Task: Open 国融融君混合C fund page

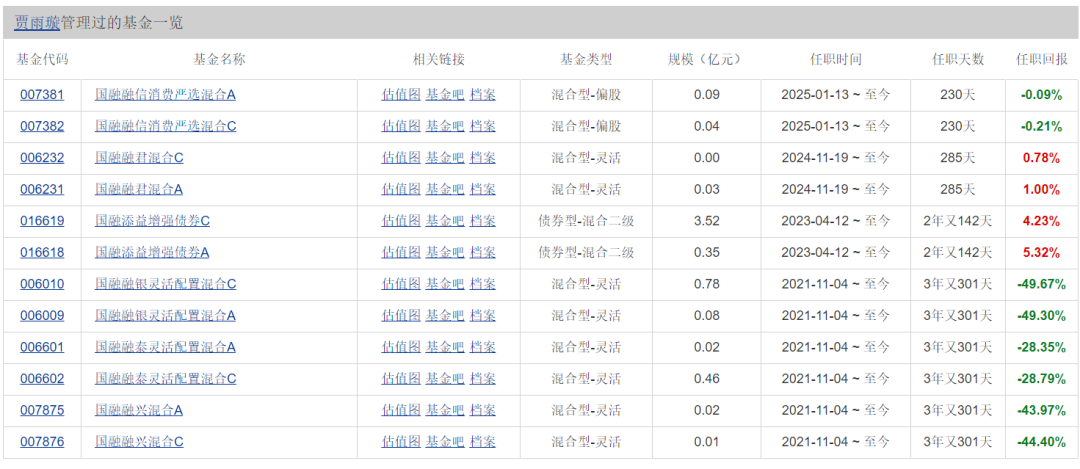Action: pos(140,158)
